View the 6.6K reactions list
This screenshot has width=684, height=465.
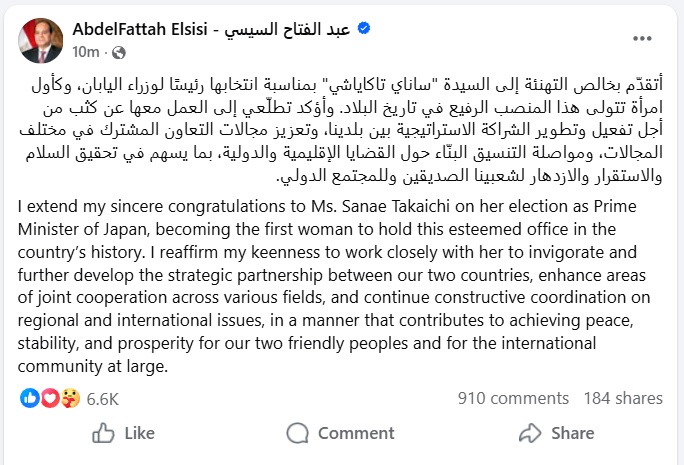103,398
